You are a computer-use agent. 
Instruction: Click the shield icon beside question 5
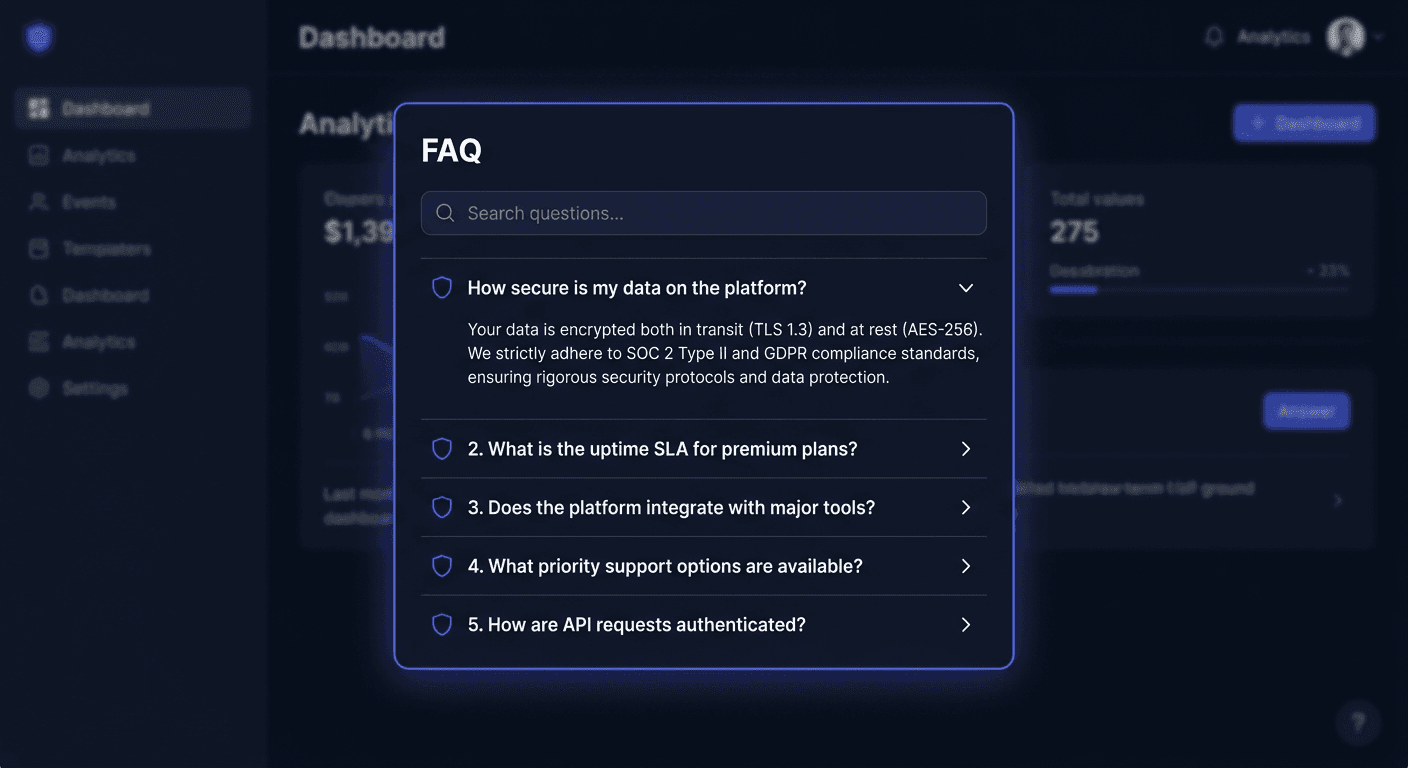(x=441, y=624)
